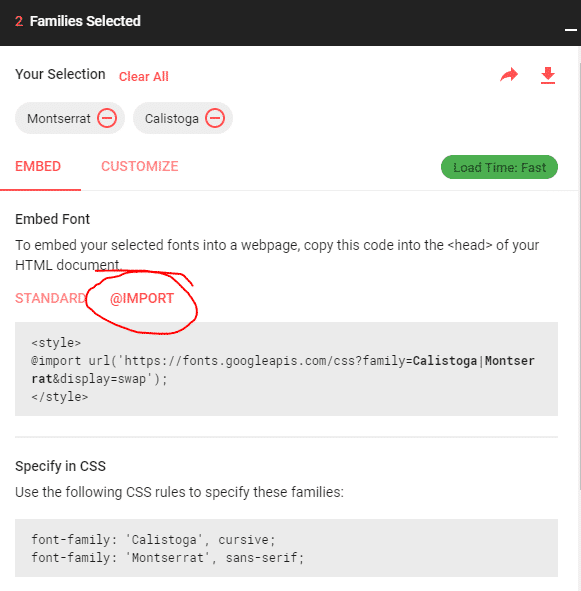Download the selected font families
581x591 pixels.
click(548, 75)
